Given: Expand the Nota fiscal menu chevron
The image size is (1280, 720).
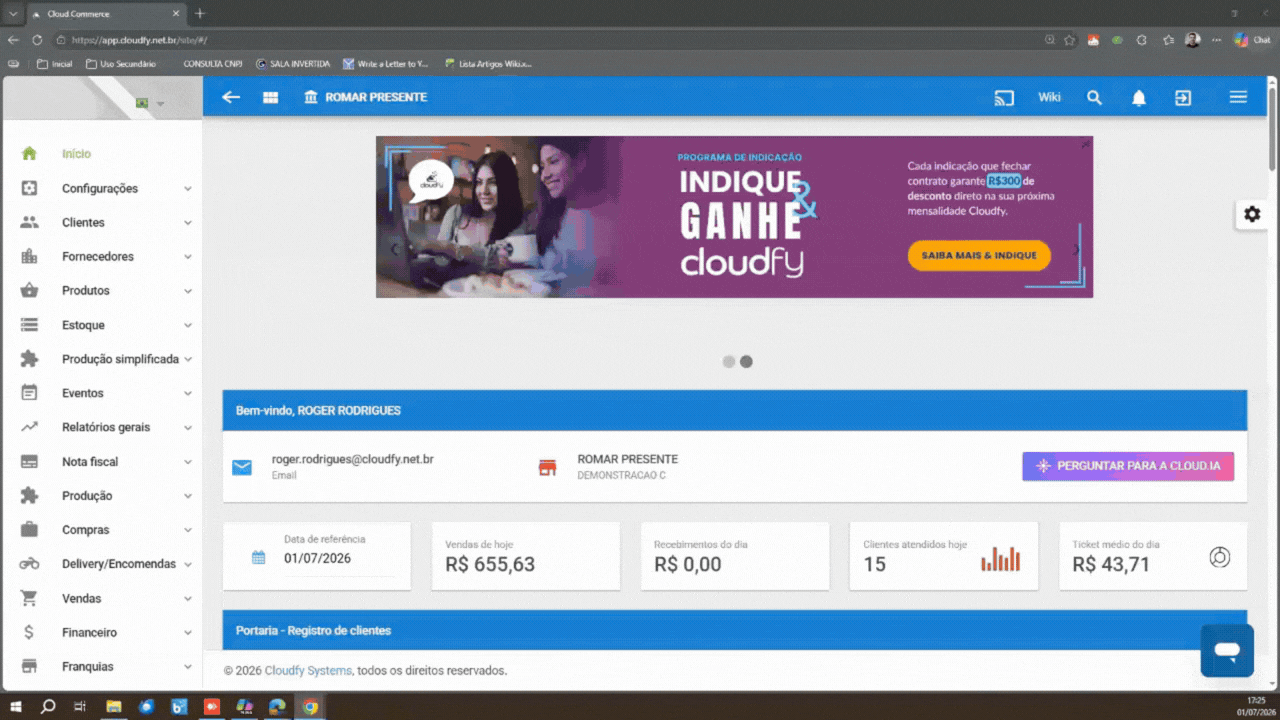Looking at the screenshot, I should click(x=188, y=462).
